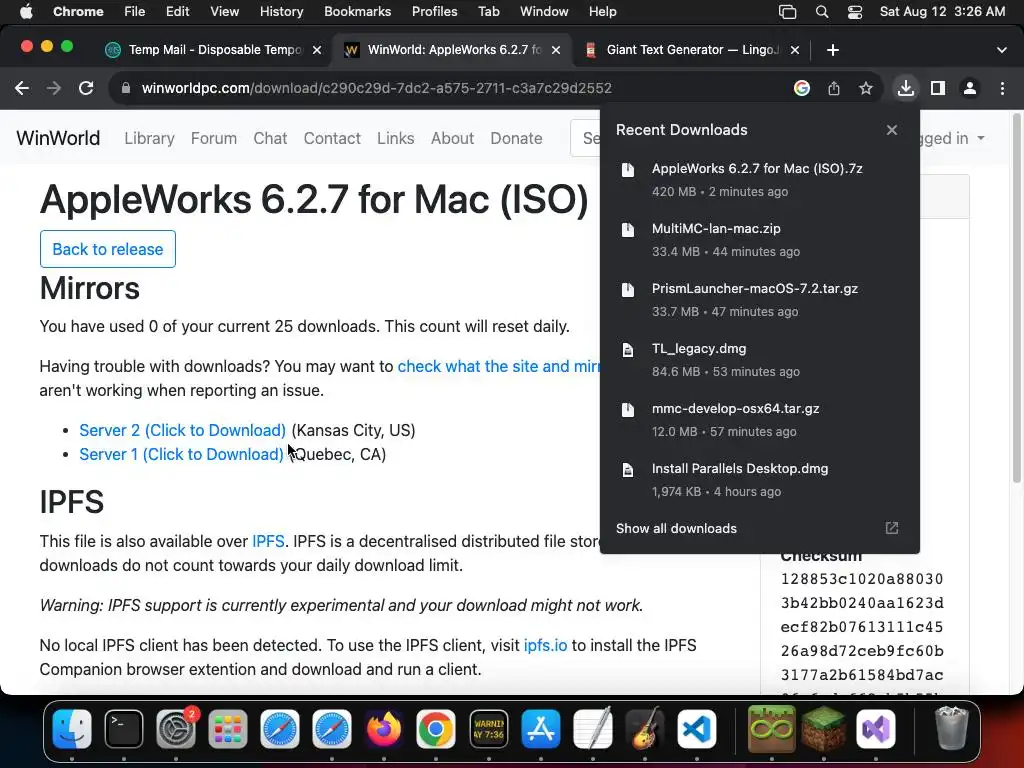Open the File menu

point(135,12)
